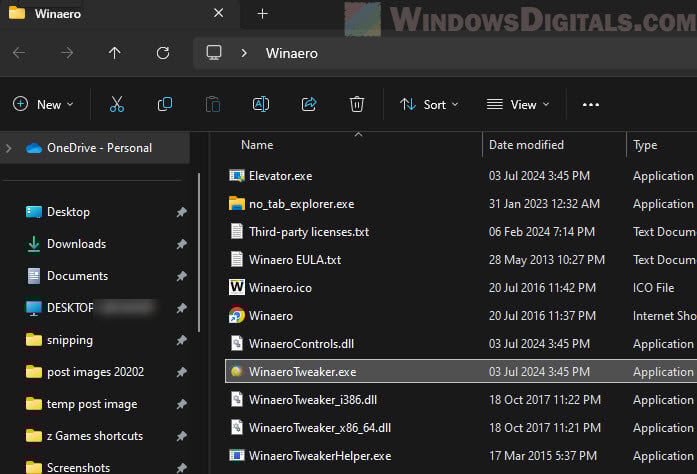Viewport: 697px width, 474px height.
Task: Click the sidebar vertical scrollbar
Action: (x=199, y=253)
